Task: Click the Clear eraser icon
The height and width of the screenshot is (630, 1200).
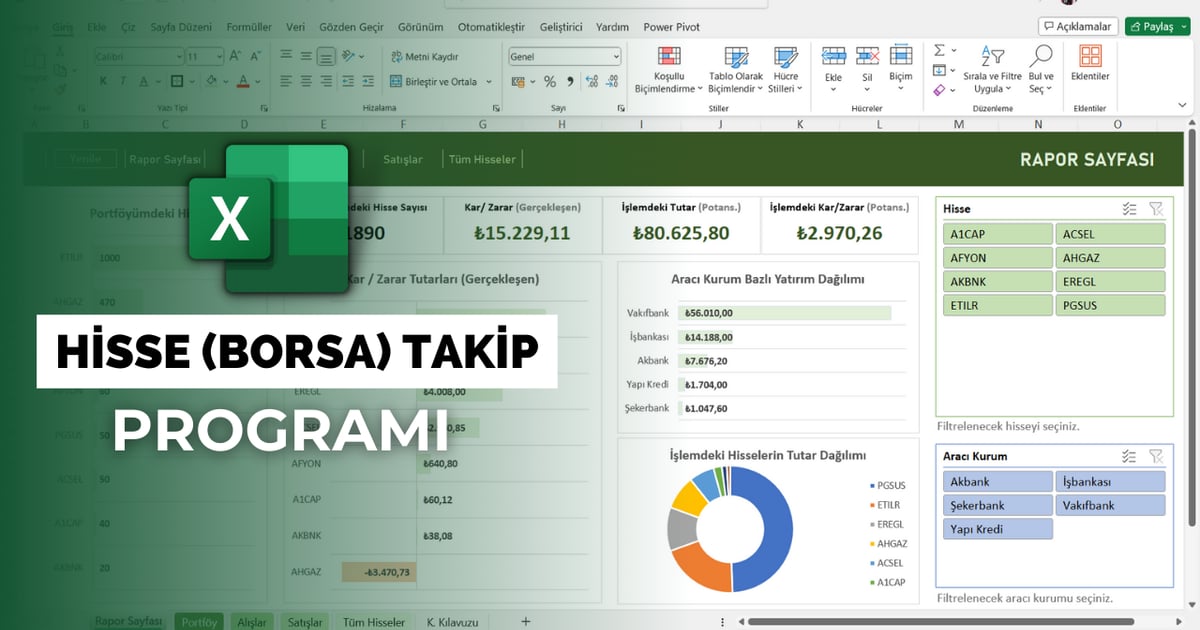Action: click(x=939, y=90)
